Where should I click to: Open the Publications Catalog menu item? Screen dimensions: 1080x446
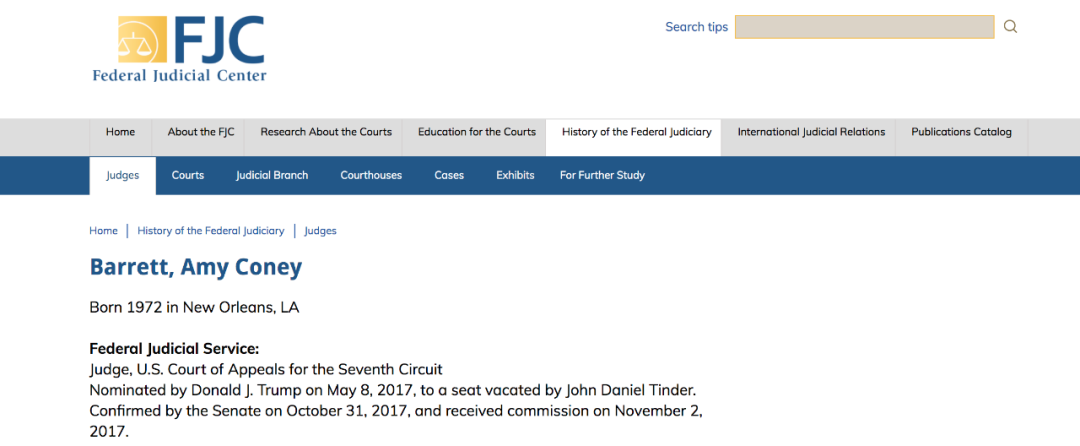click(x=962, y=132)
